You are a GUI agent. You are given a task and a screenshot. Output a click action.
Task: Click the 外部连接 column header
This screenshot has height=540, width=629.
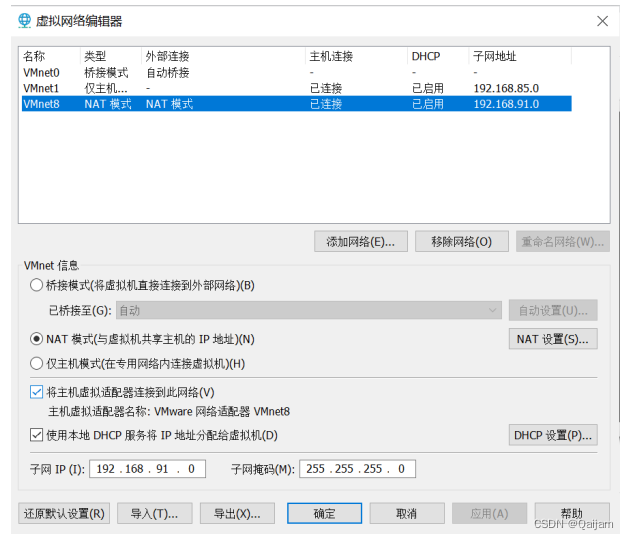click(223, 56)
